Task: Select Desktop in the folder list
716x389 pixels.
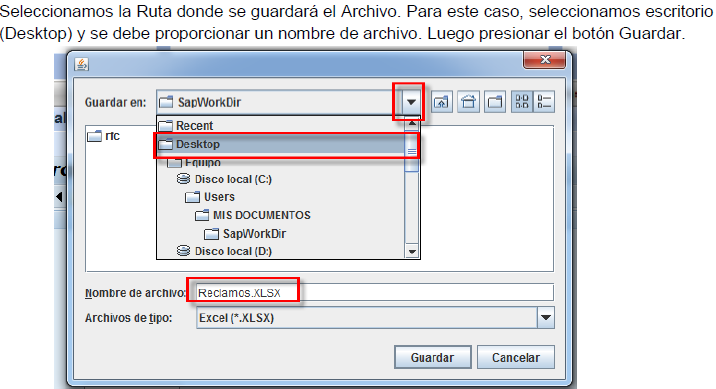Action: pyautogui.click(x=281, y=144)
